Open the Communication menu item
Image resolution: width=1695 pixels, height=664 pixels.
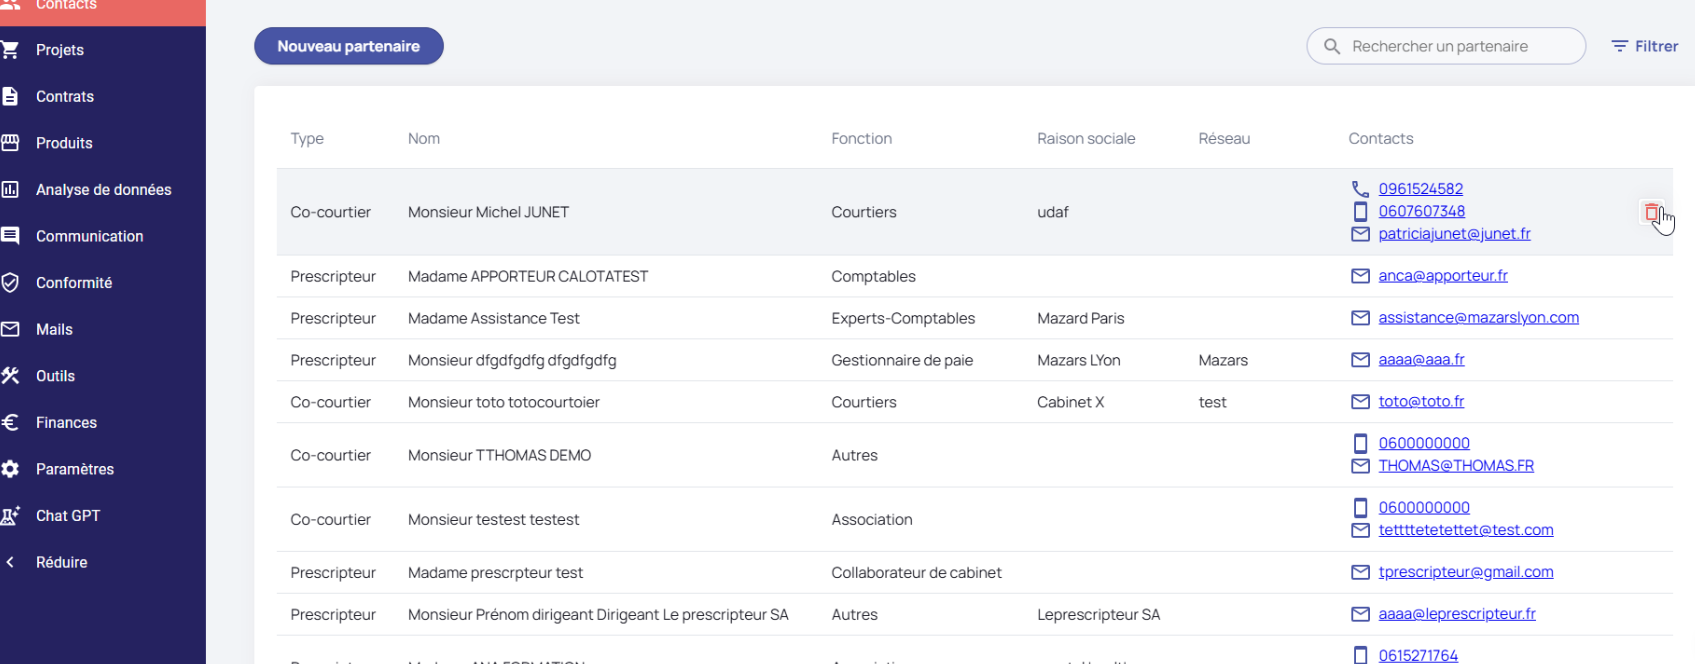(x=89, y=237)
